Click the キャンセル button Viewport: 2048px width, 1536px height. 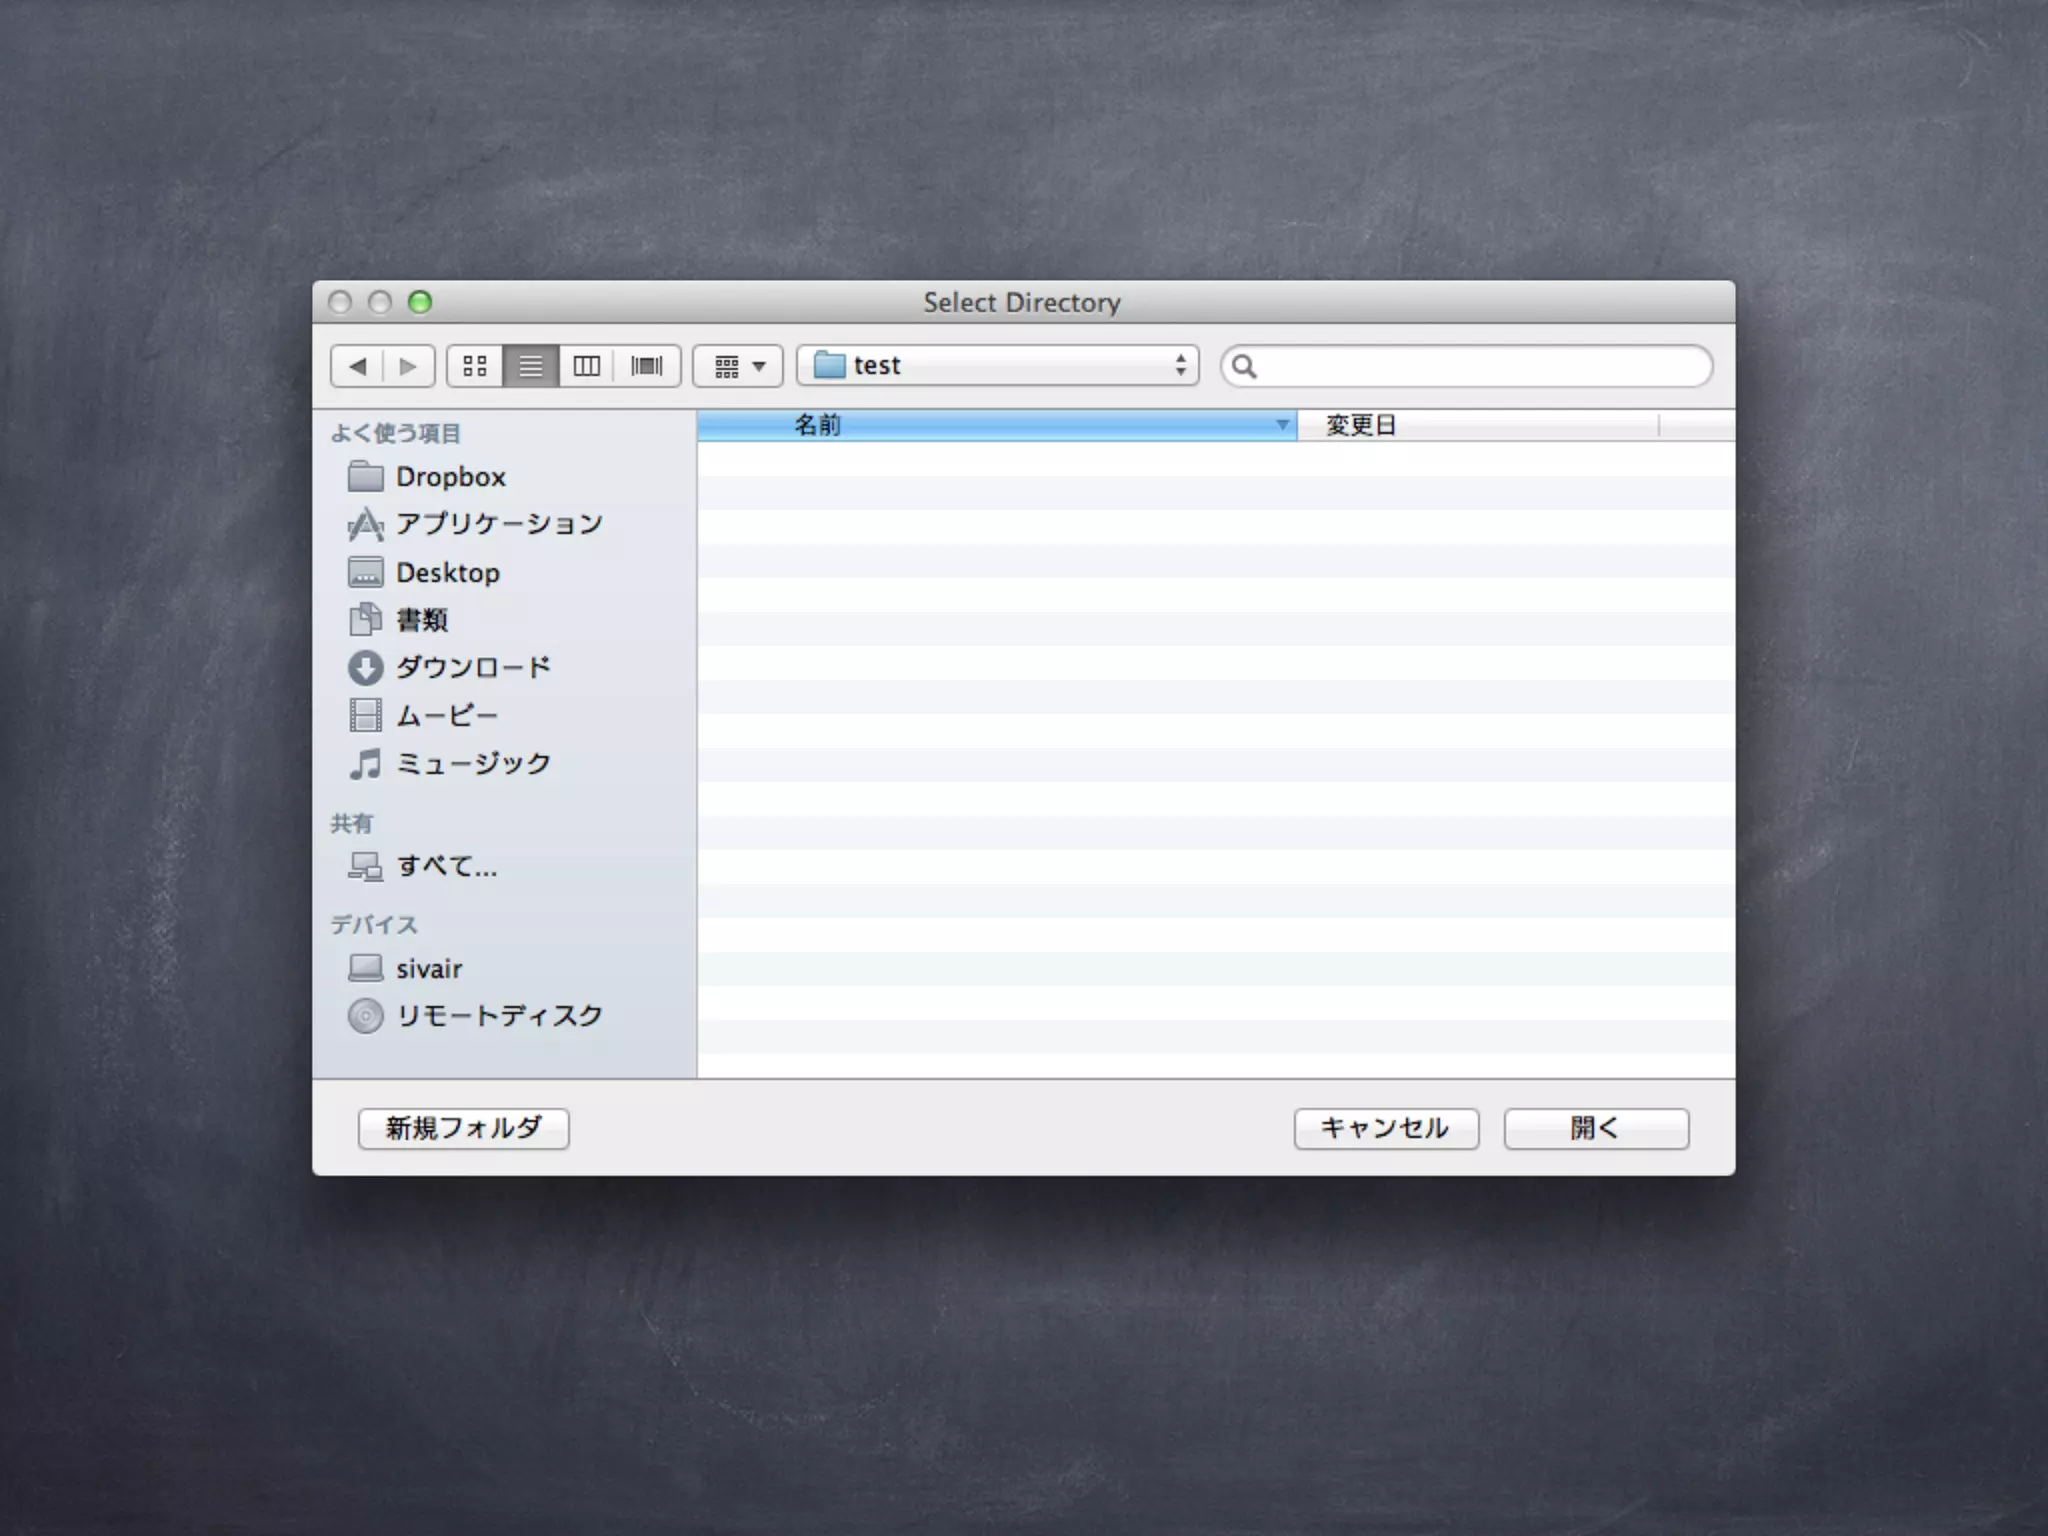pyautogui.click(x=1385, y=1129)
